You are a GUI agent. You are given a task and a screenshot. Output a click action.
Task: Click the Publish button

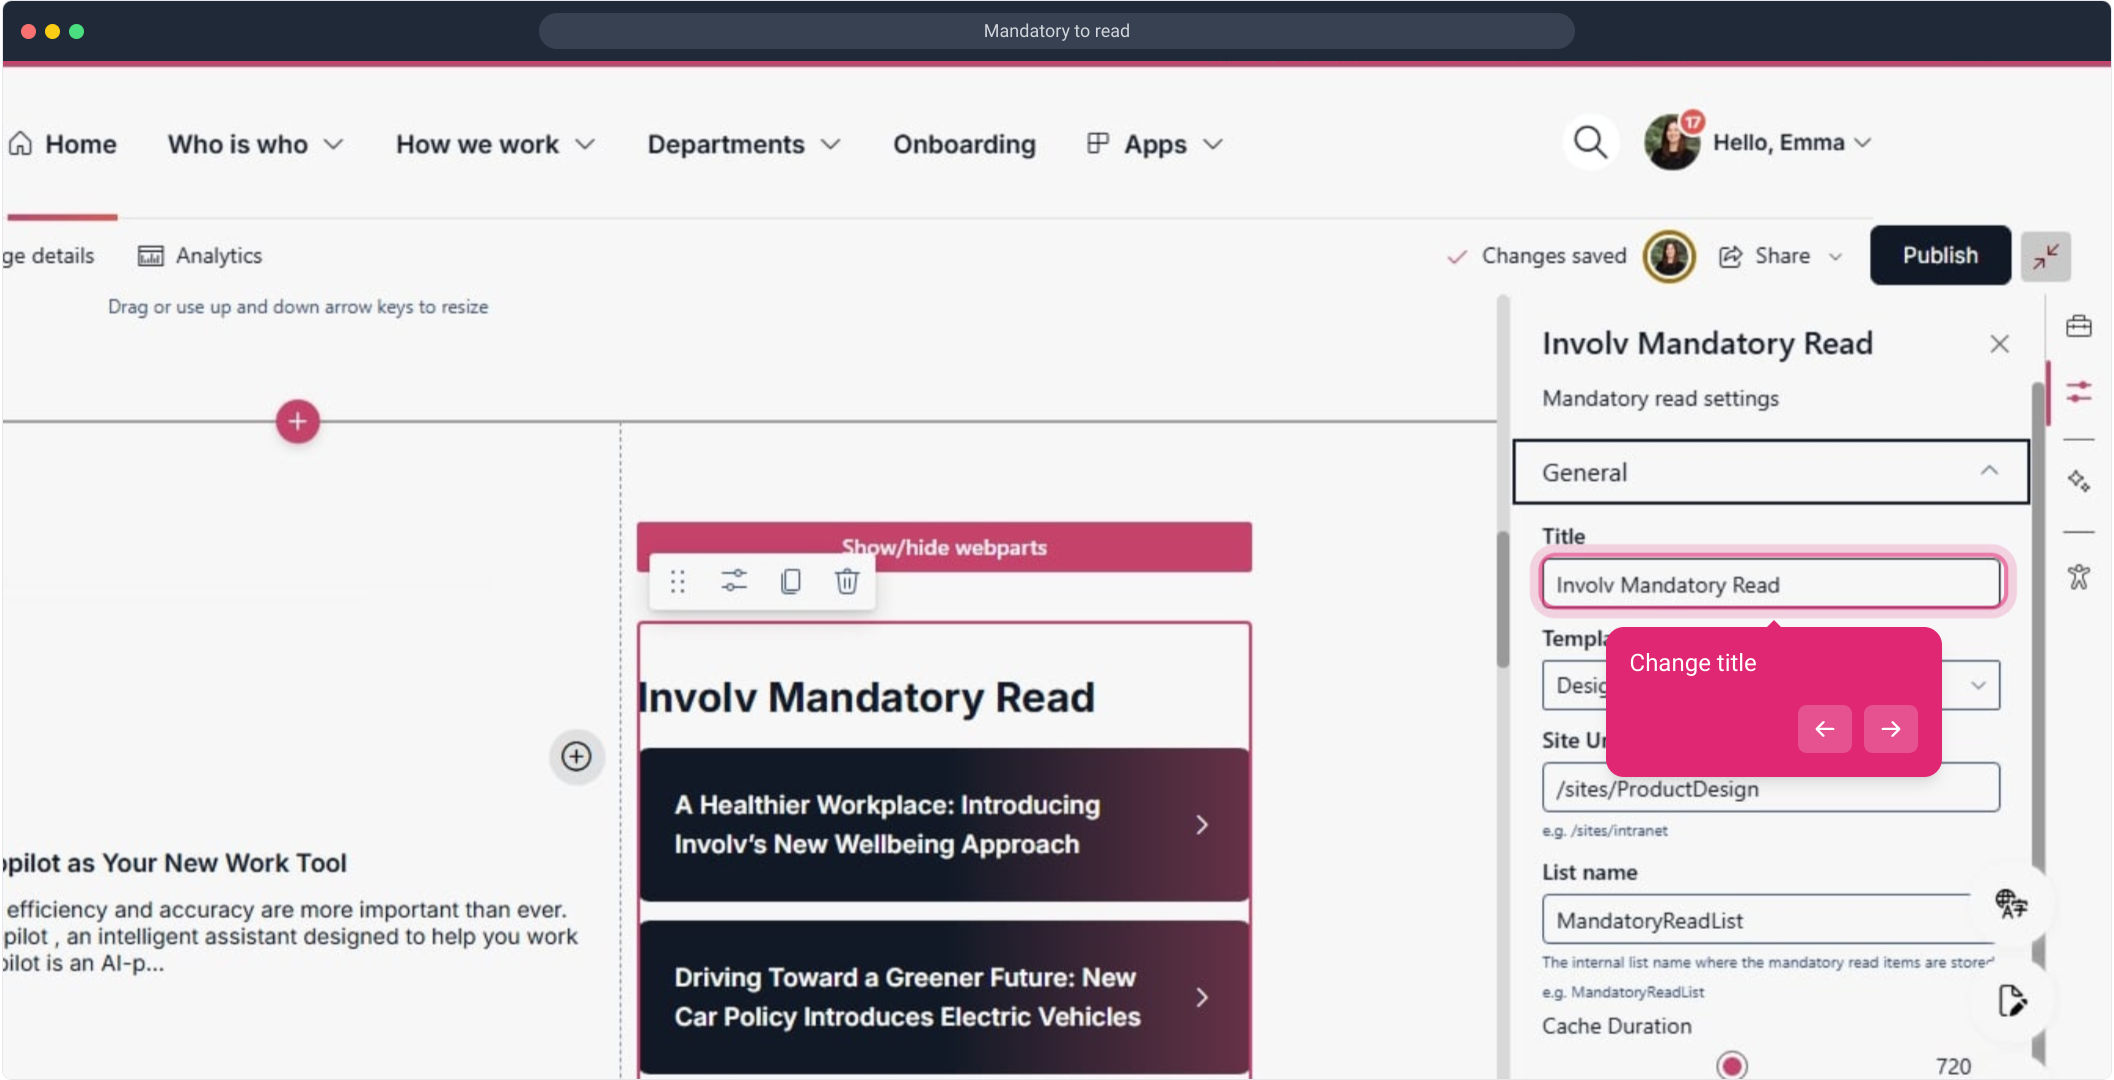[1939, 256]
